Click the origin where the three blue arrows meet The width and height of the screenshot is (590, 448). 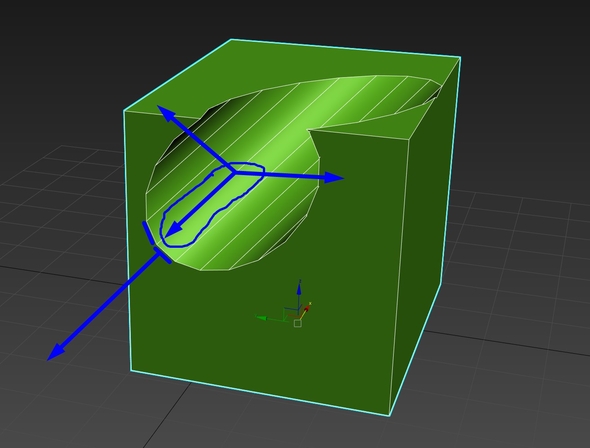234,172
